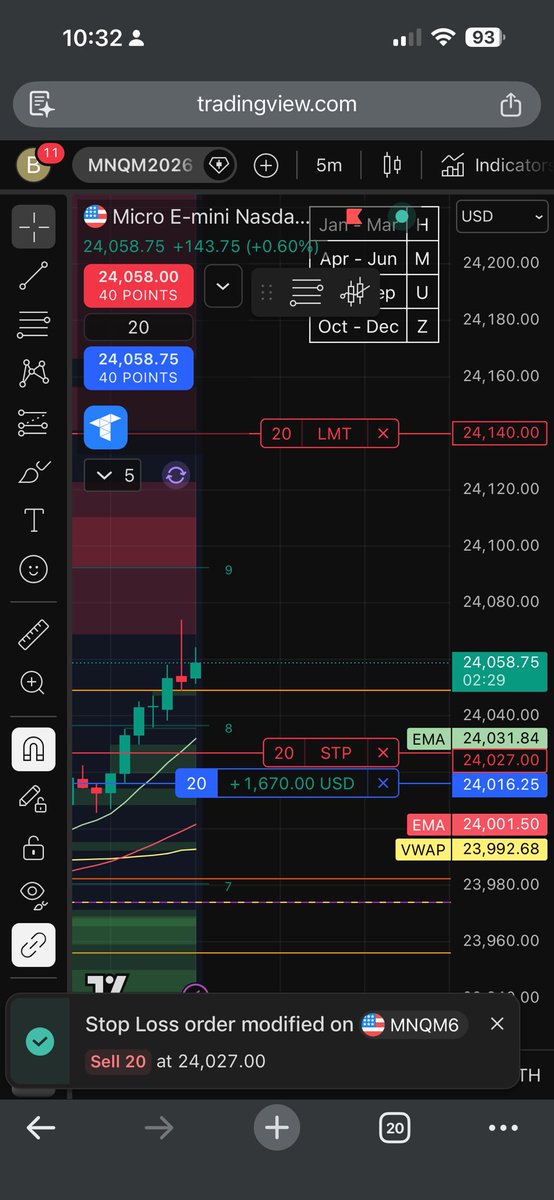Cancel the 20 LMT limit order
Viewport: 554px width, 1200px height.
[383, 433]
